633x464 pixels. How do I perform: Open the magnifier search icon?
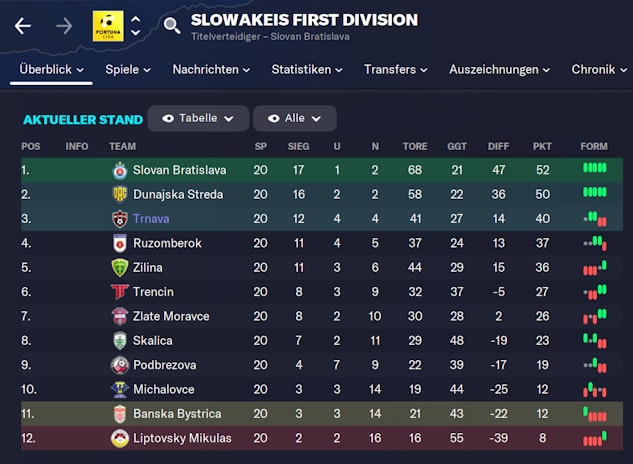172,26
